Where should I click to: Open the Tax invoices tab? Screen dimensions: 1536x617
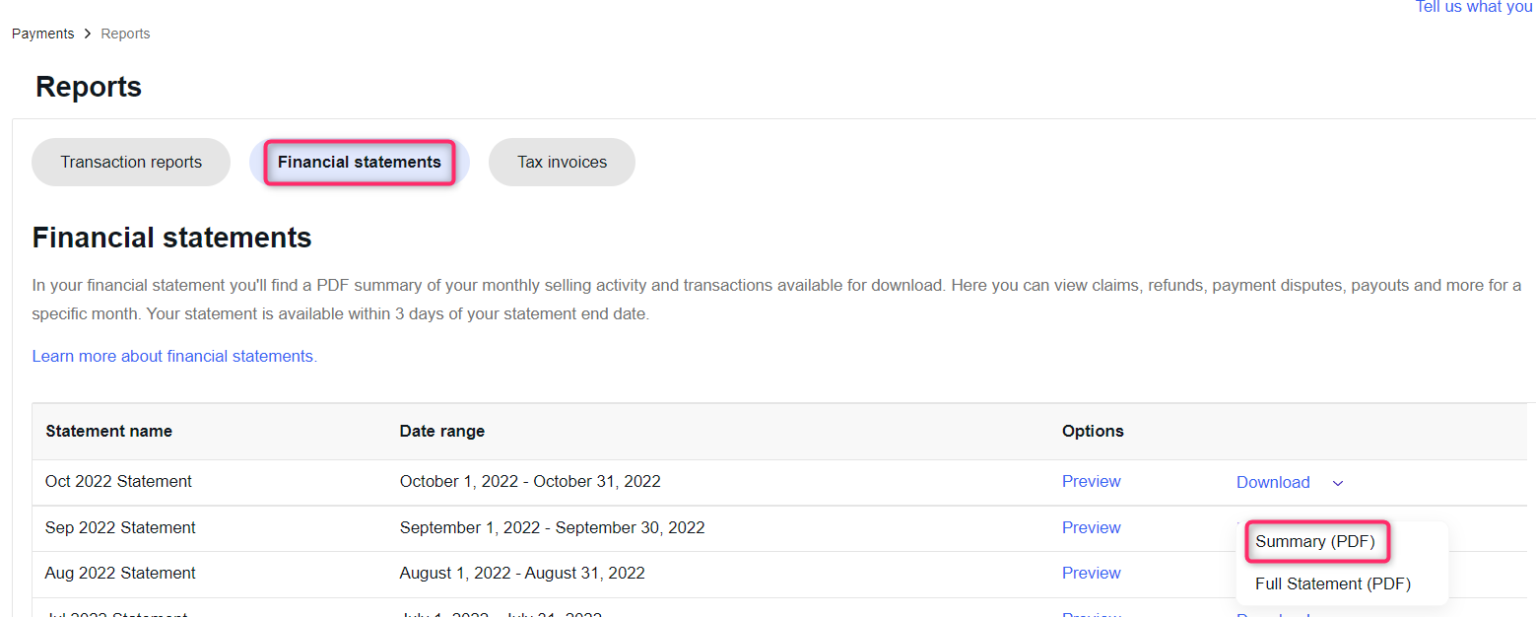561,162
